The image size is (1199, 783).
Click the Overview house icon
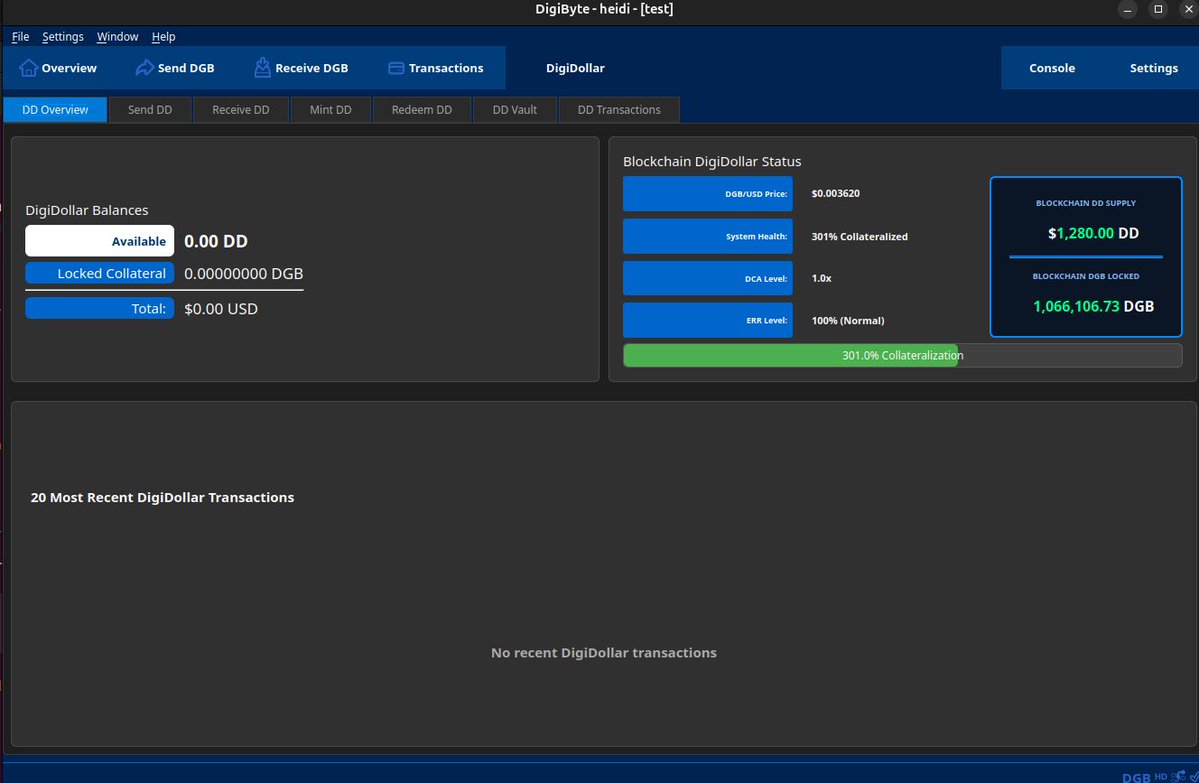point(28,68)
